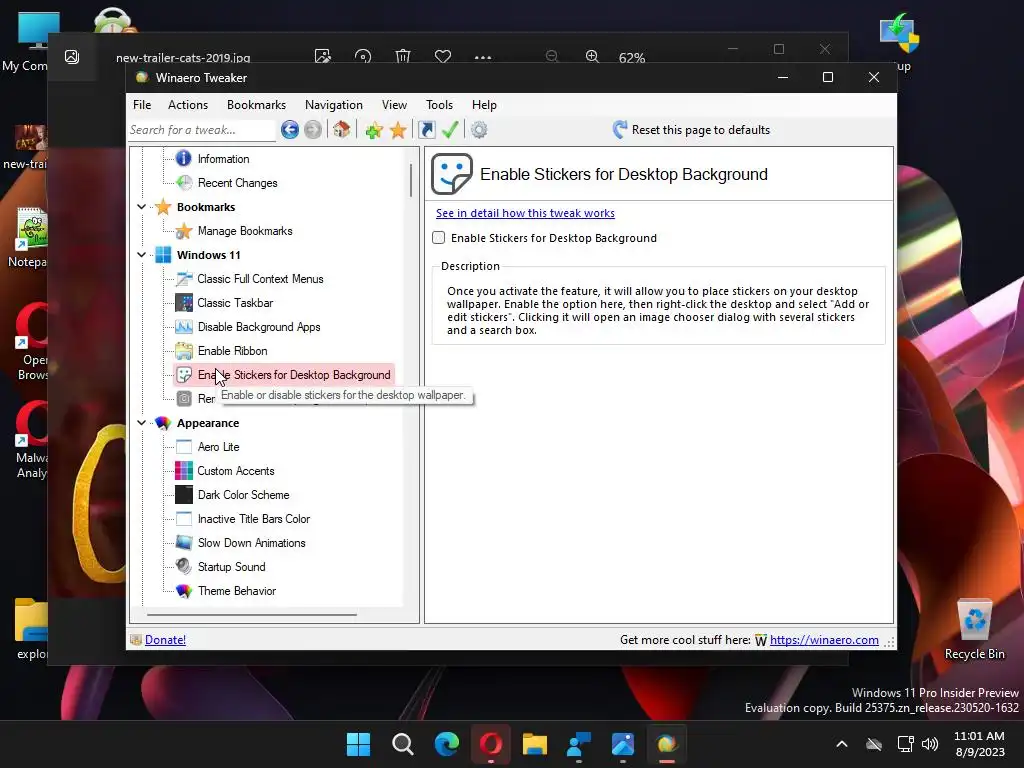Click the sticker icon beside page title
Viewport: 1024px width, 768px height.
coord(451,174)
